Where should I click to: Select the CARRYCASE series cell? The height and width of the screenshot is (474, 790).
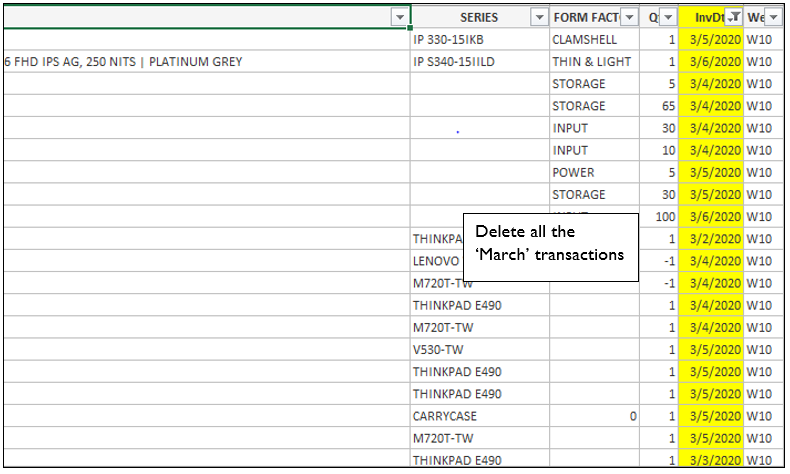(479, 415)
